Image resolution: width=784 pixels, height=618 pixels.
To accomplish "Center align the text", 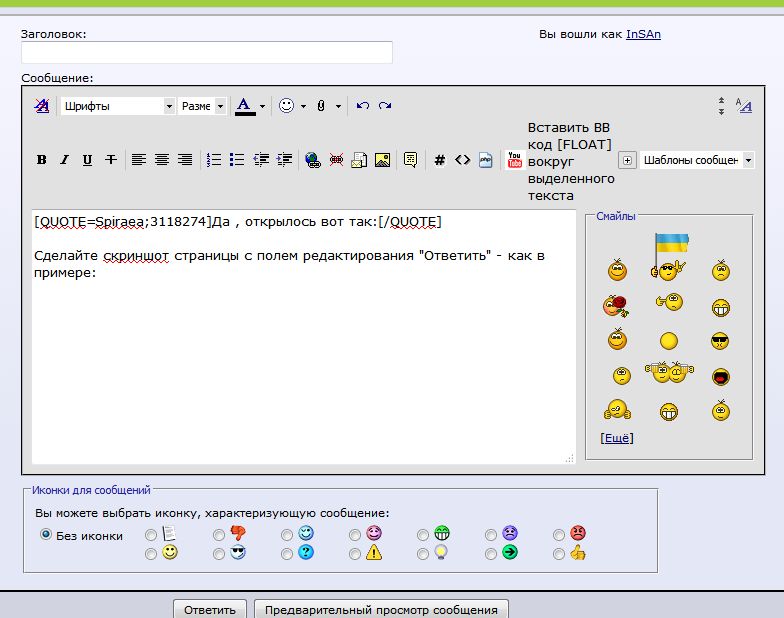I will (x=162, y=160).
